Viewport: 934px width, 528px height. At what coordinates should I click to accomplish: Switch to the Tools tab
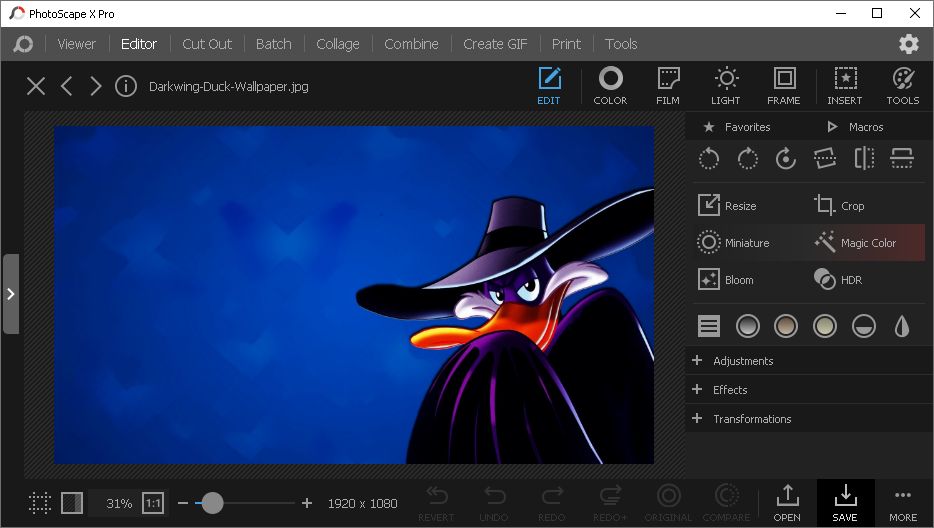[x=621, y=44]
